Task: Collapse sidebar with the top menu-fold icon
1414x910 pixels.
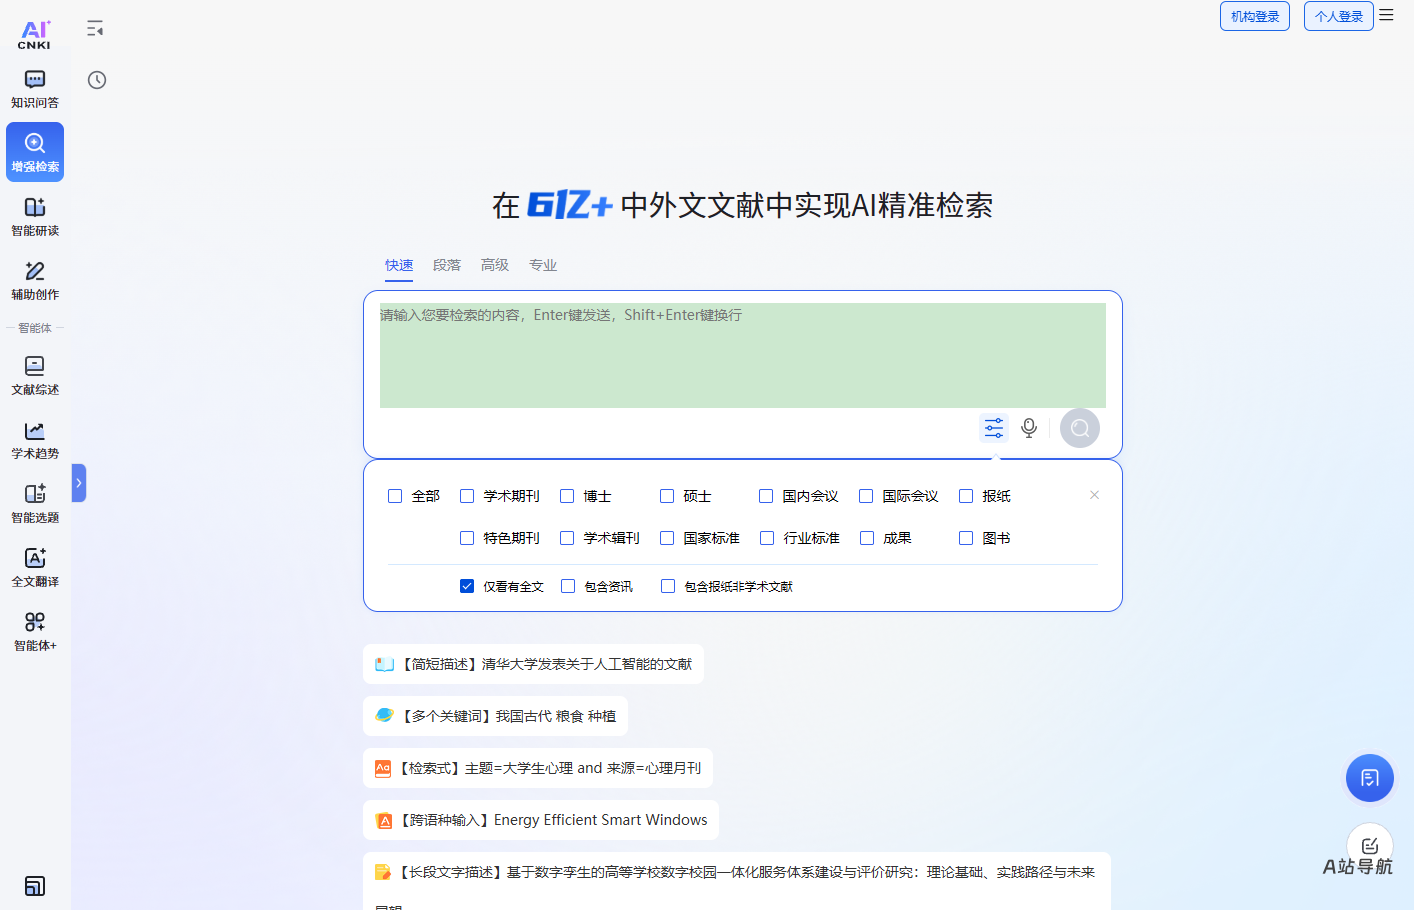Action: pyautogui.click(x=95, y=29)
